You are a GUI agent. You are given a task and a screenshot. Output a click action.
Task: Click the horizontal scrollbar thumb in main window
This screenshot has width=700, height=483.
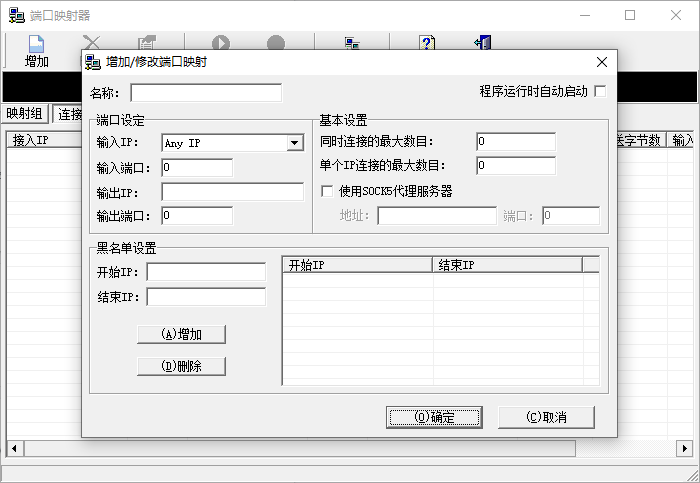(x=300, y=448)
